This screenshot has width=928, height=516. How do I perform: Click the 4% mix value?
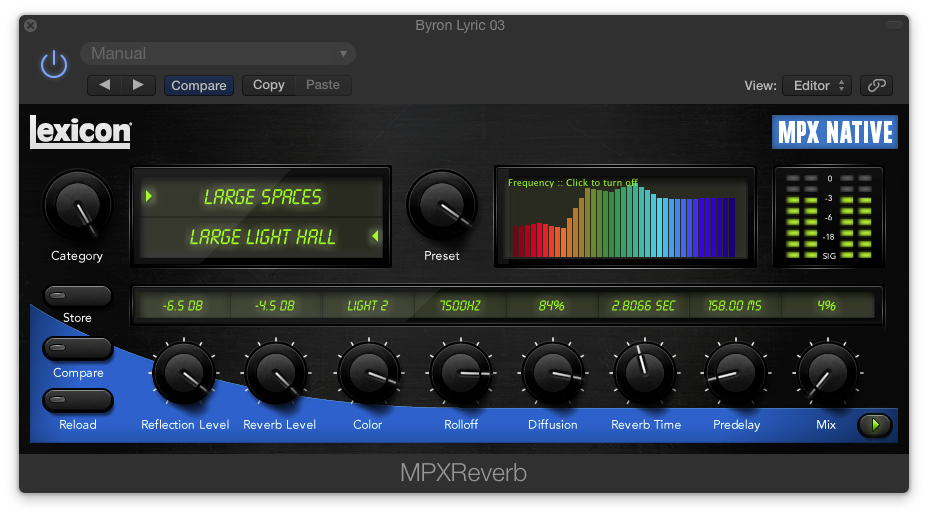point(827,306)
